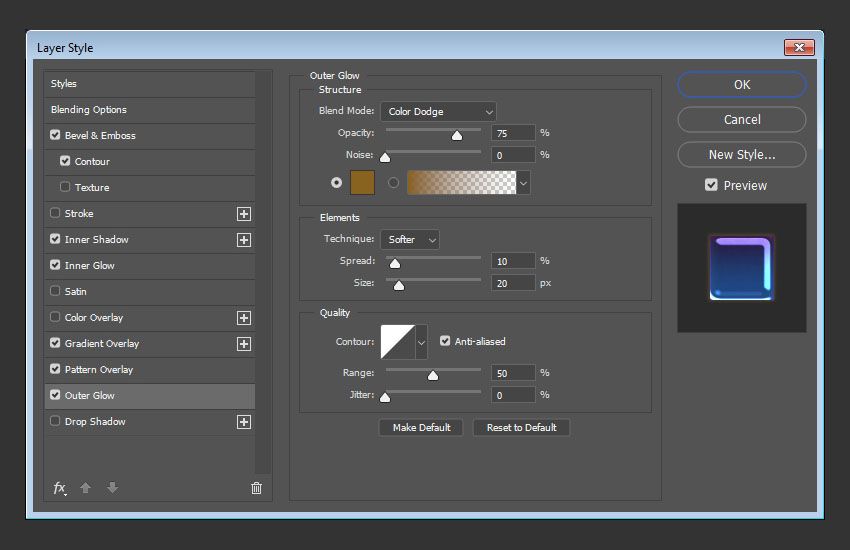This screenshot has width=850, height=550.
Task: Click the Make Default button
Action: 421,428
